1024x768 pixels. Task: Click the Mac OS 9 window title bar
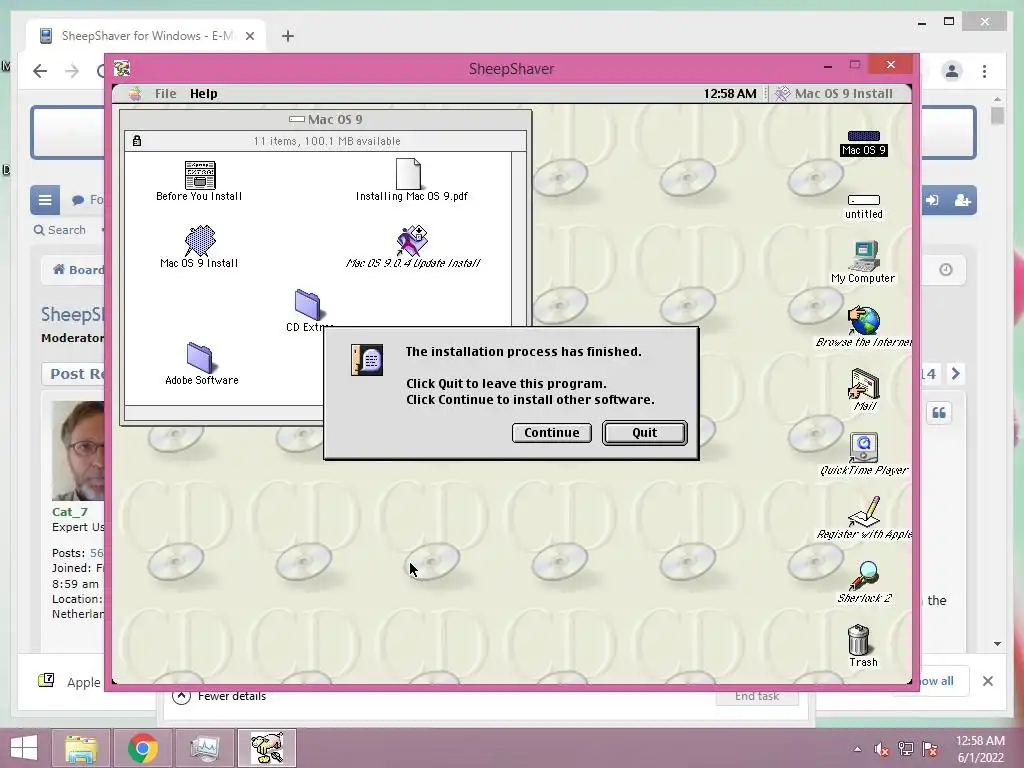click(x=326, y=119)
